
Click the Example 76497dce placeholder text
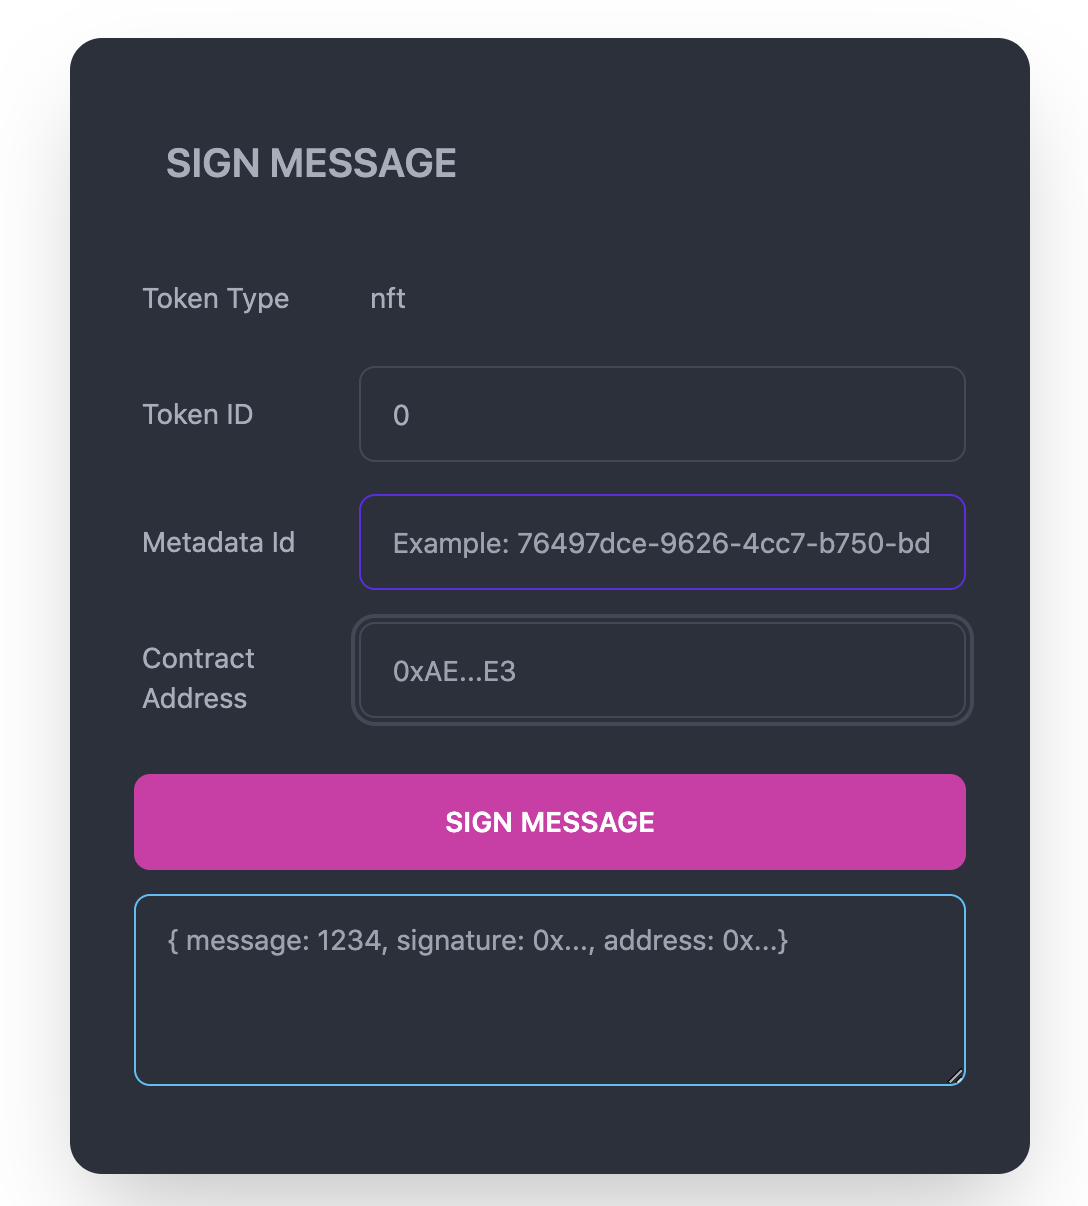pos(662,543)
